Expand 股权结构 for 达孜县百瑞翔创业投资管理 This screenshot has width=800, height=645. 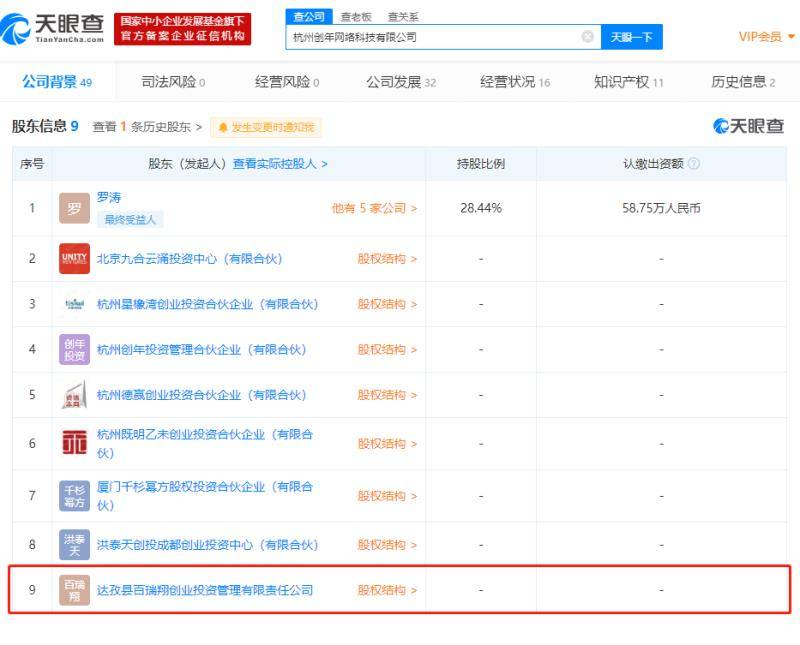(x=387, y=590)
